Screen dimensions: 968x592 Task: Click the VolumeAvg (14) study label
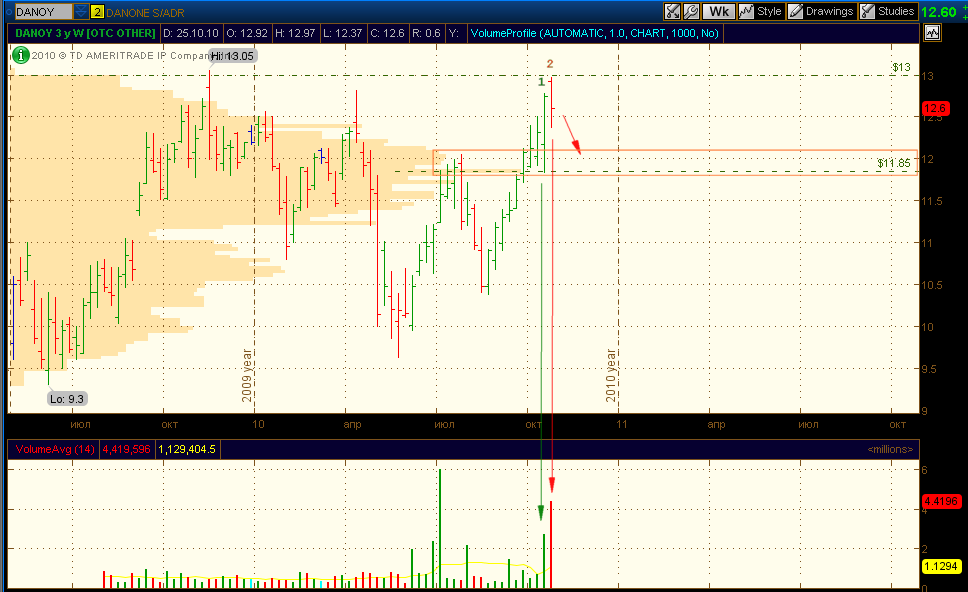54,449
